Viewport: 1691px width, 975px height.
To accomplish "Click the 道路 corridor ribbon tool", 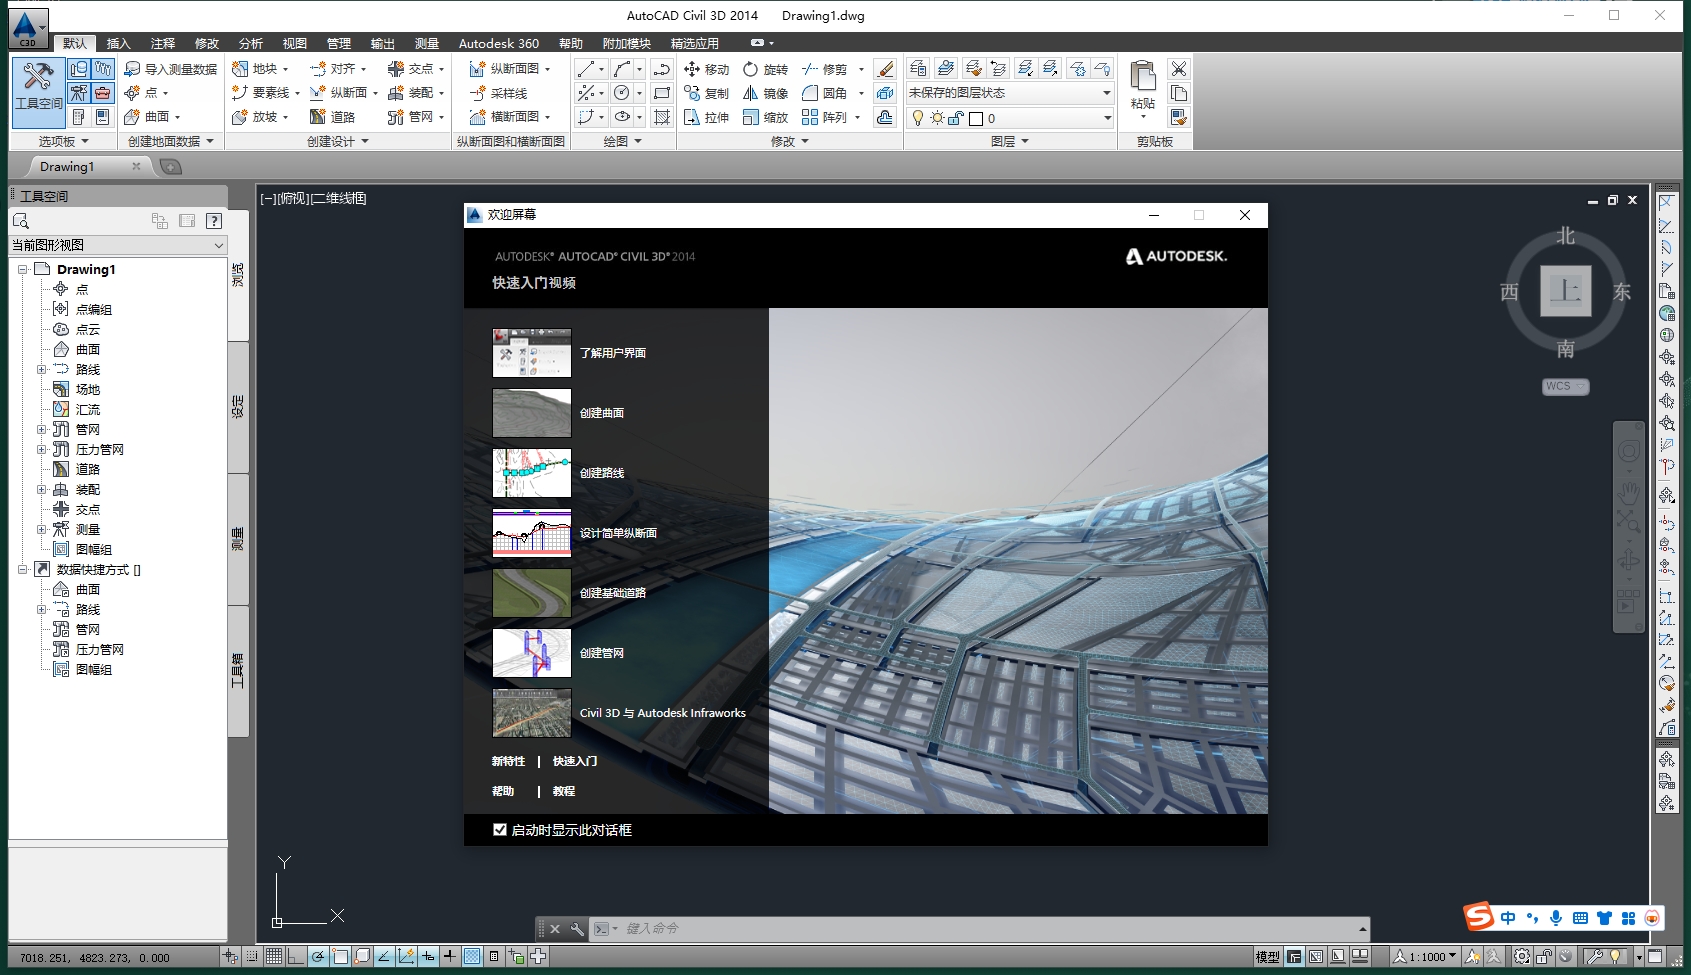I will (x=332, y=117).
